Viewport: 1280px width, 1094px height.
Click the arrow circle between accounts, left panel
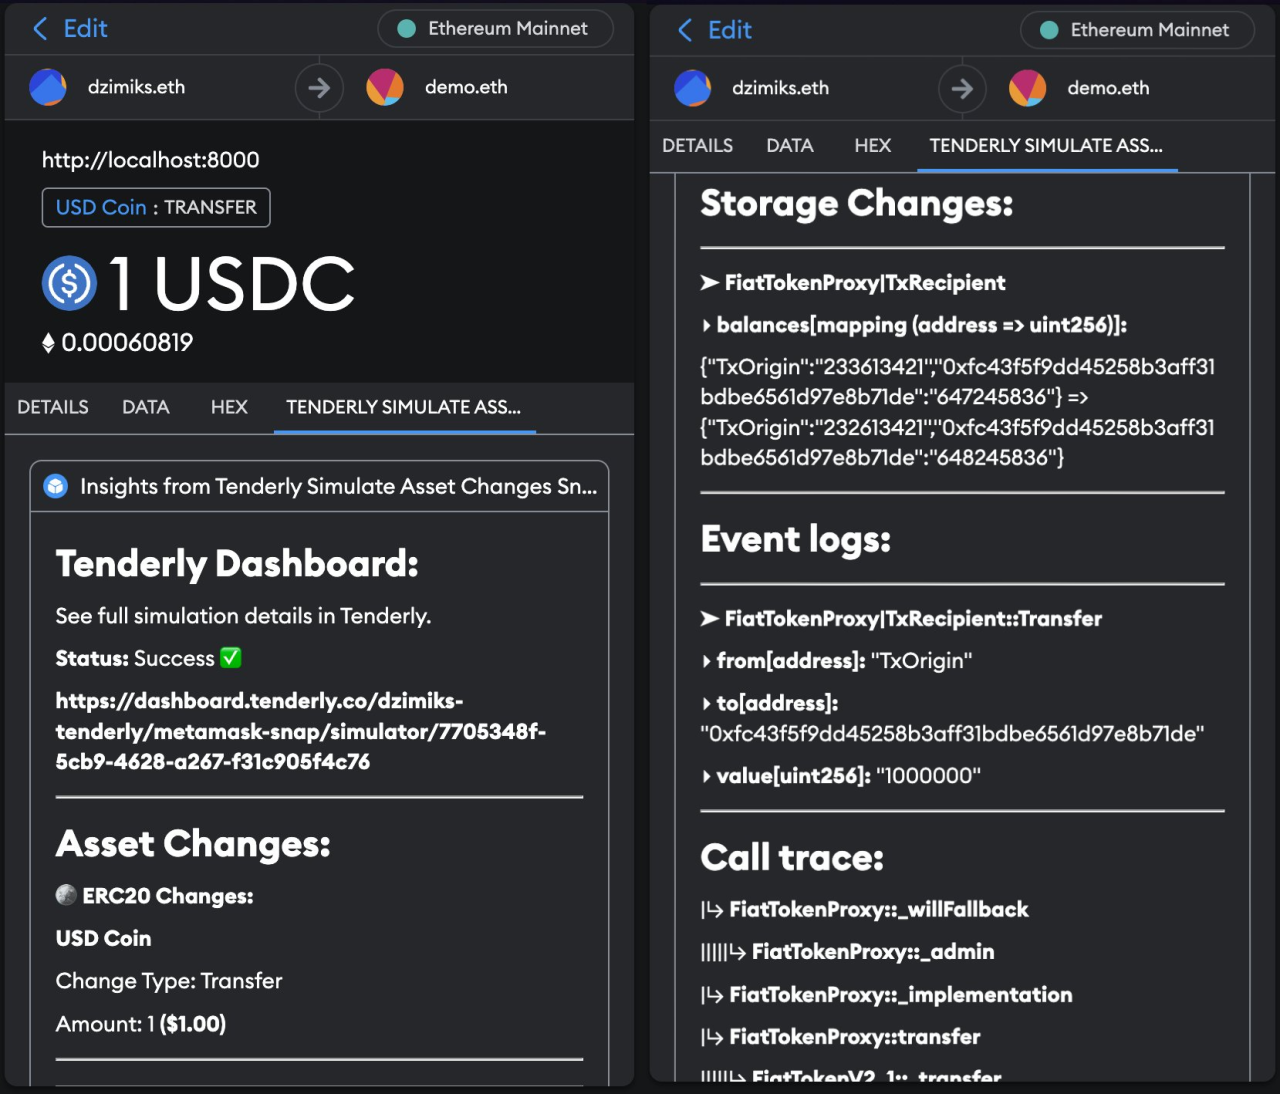(319, 88)
